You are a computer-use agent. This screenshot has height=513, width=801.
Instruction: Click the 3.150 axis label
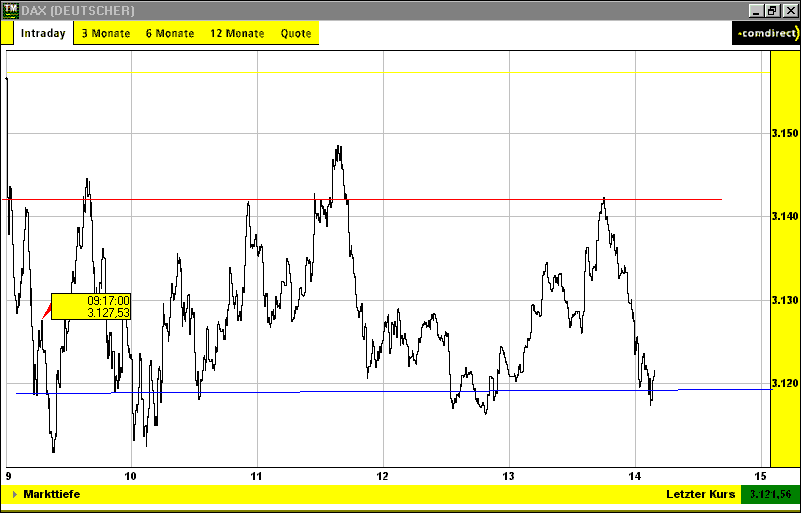click(x=784, y=134)
